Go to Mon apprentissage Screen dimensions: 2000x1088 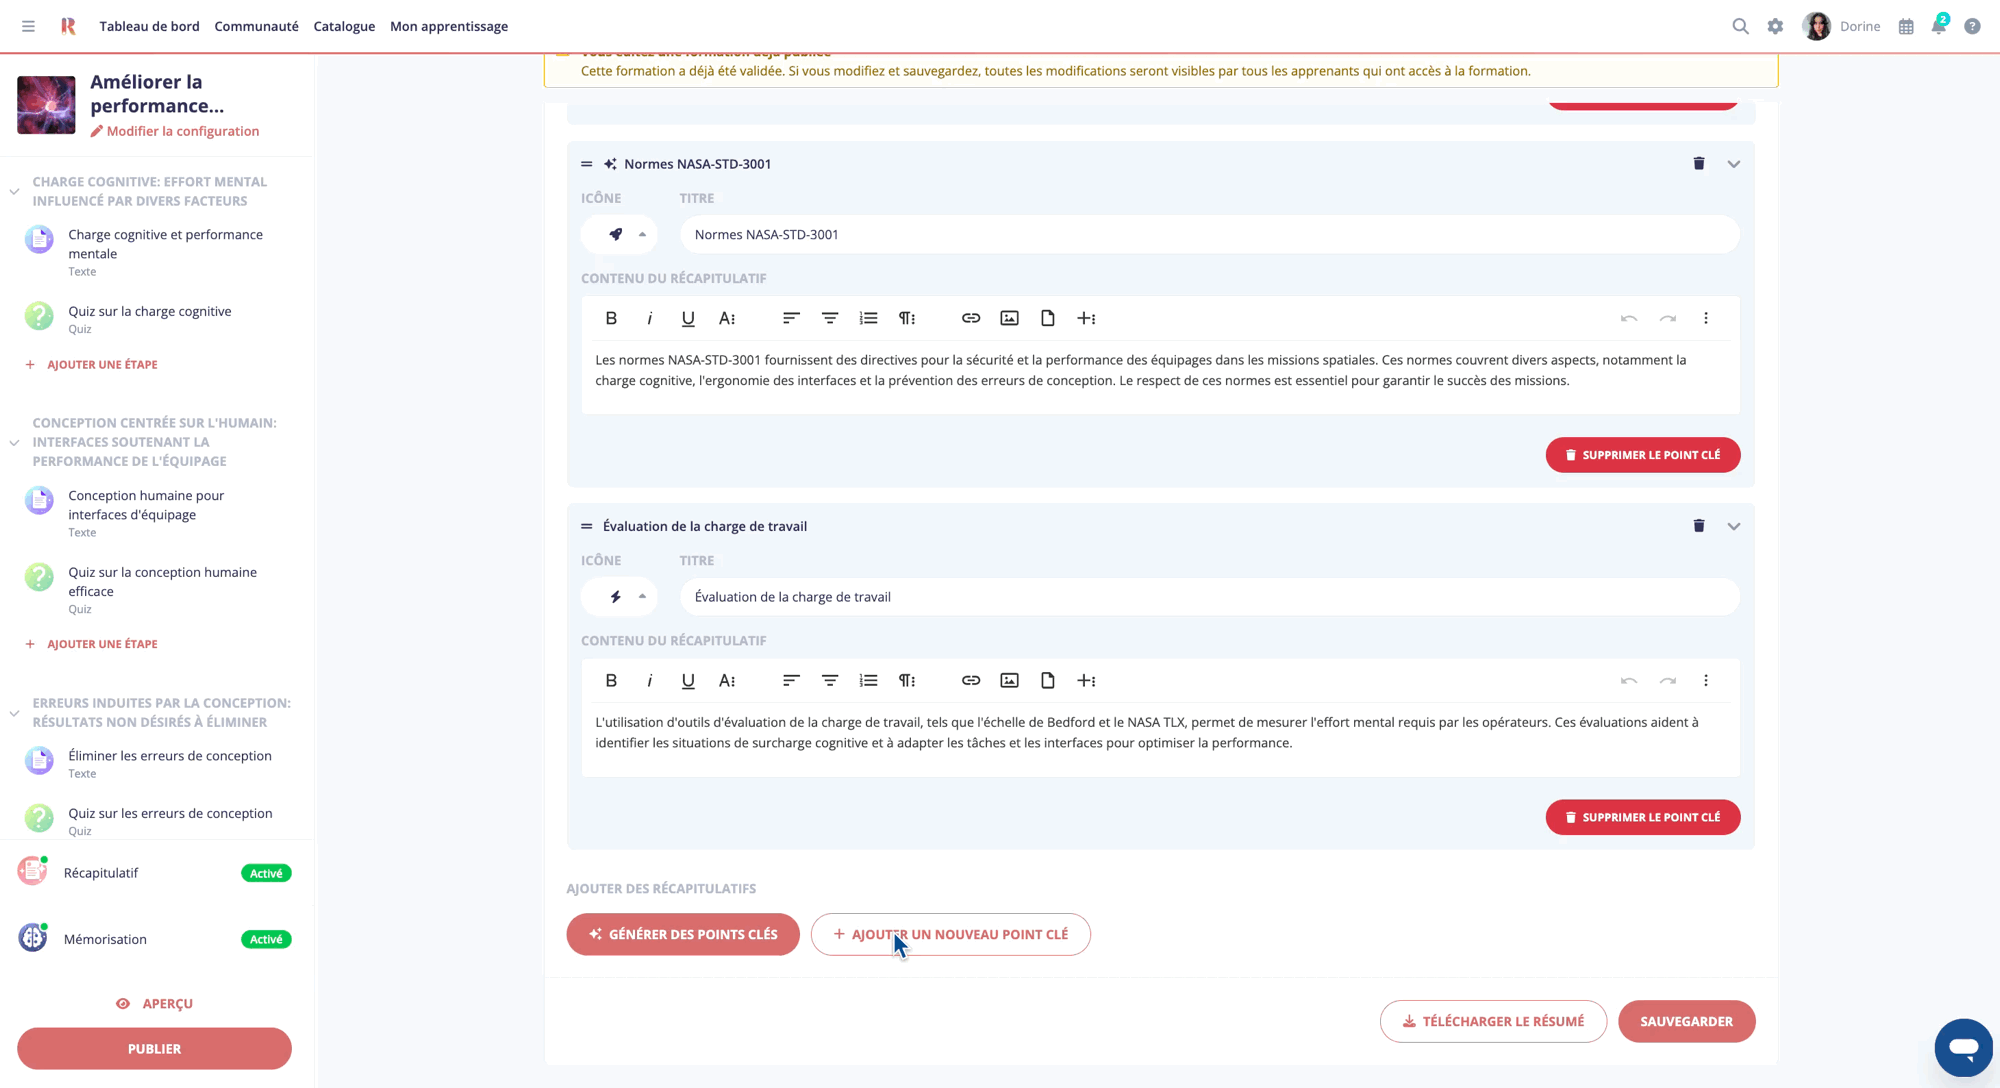tap(448, 27)
